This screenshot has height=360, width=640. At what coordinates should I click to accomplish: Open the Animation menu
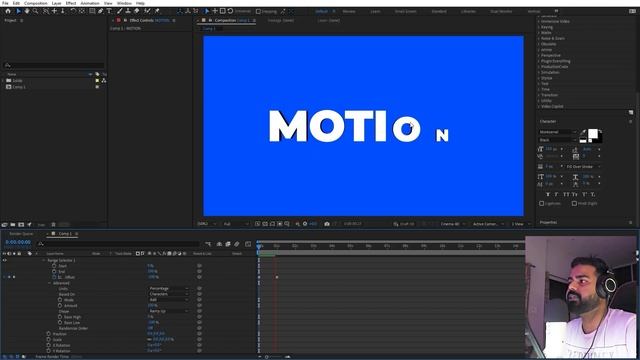point(90,3)
